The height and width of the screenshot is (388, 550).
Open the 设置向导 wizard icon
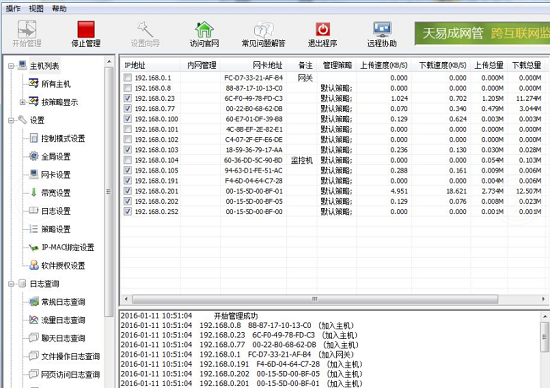(145, 29)
